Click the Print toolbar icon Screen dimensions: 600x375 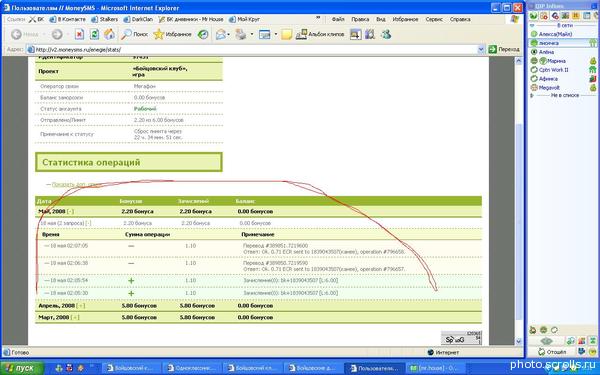[241, 34]
